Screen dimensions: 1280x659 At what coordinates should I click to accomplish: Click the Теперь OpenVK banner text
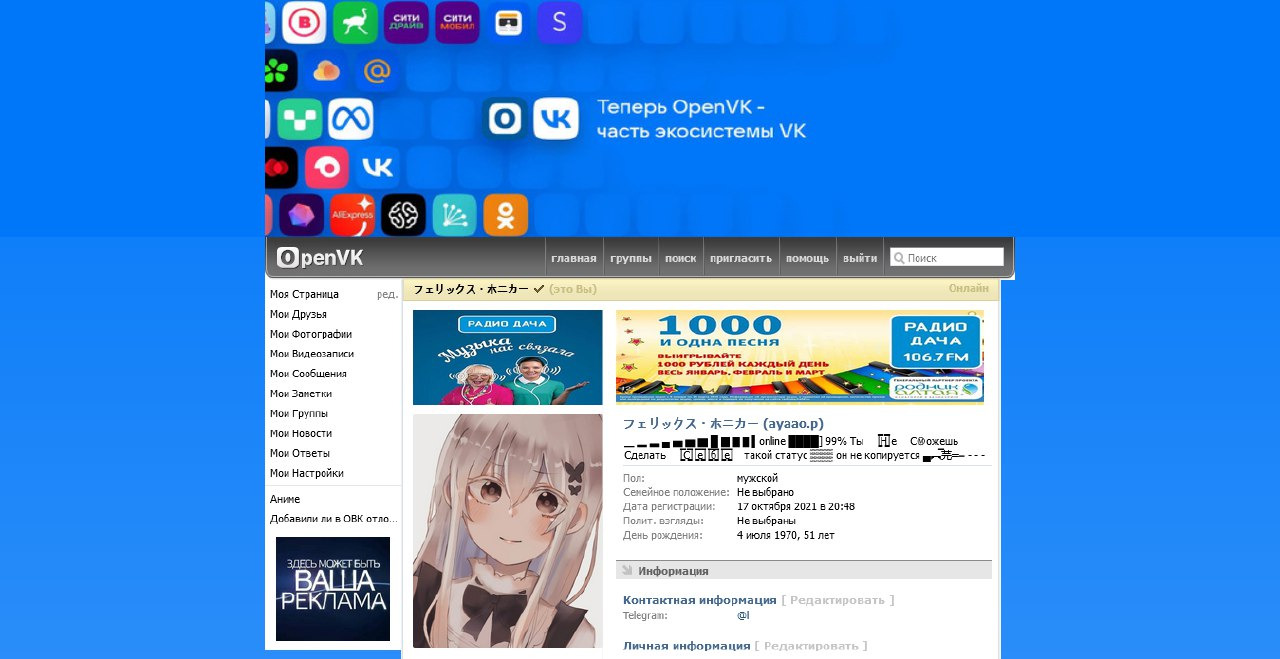(701, 119)
